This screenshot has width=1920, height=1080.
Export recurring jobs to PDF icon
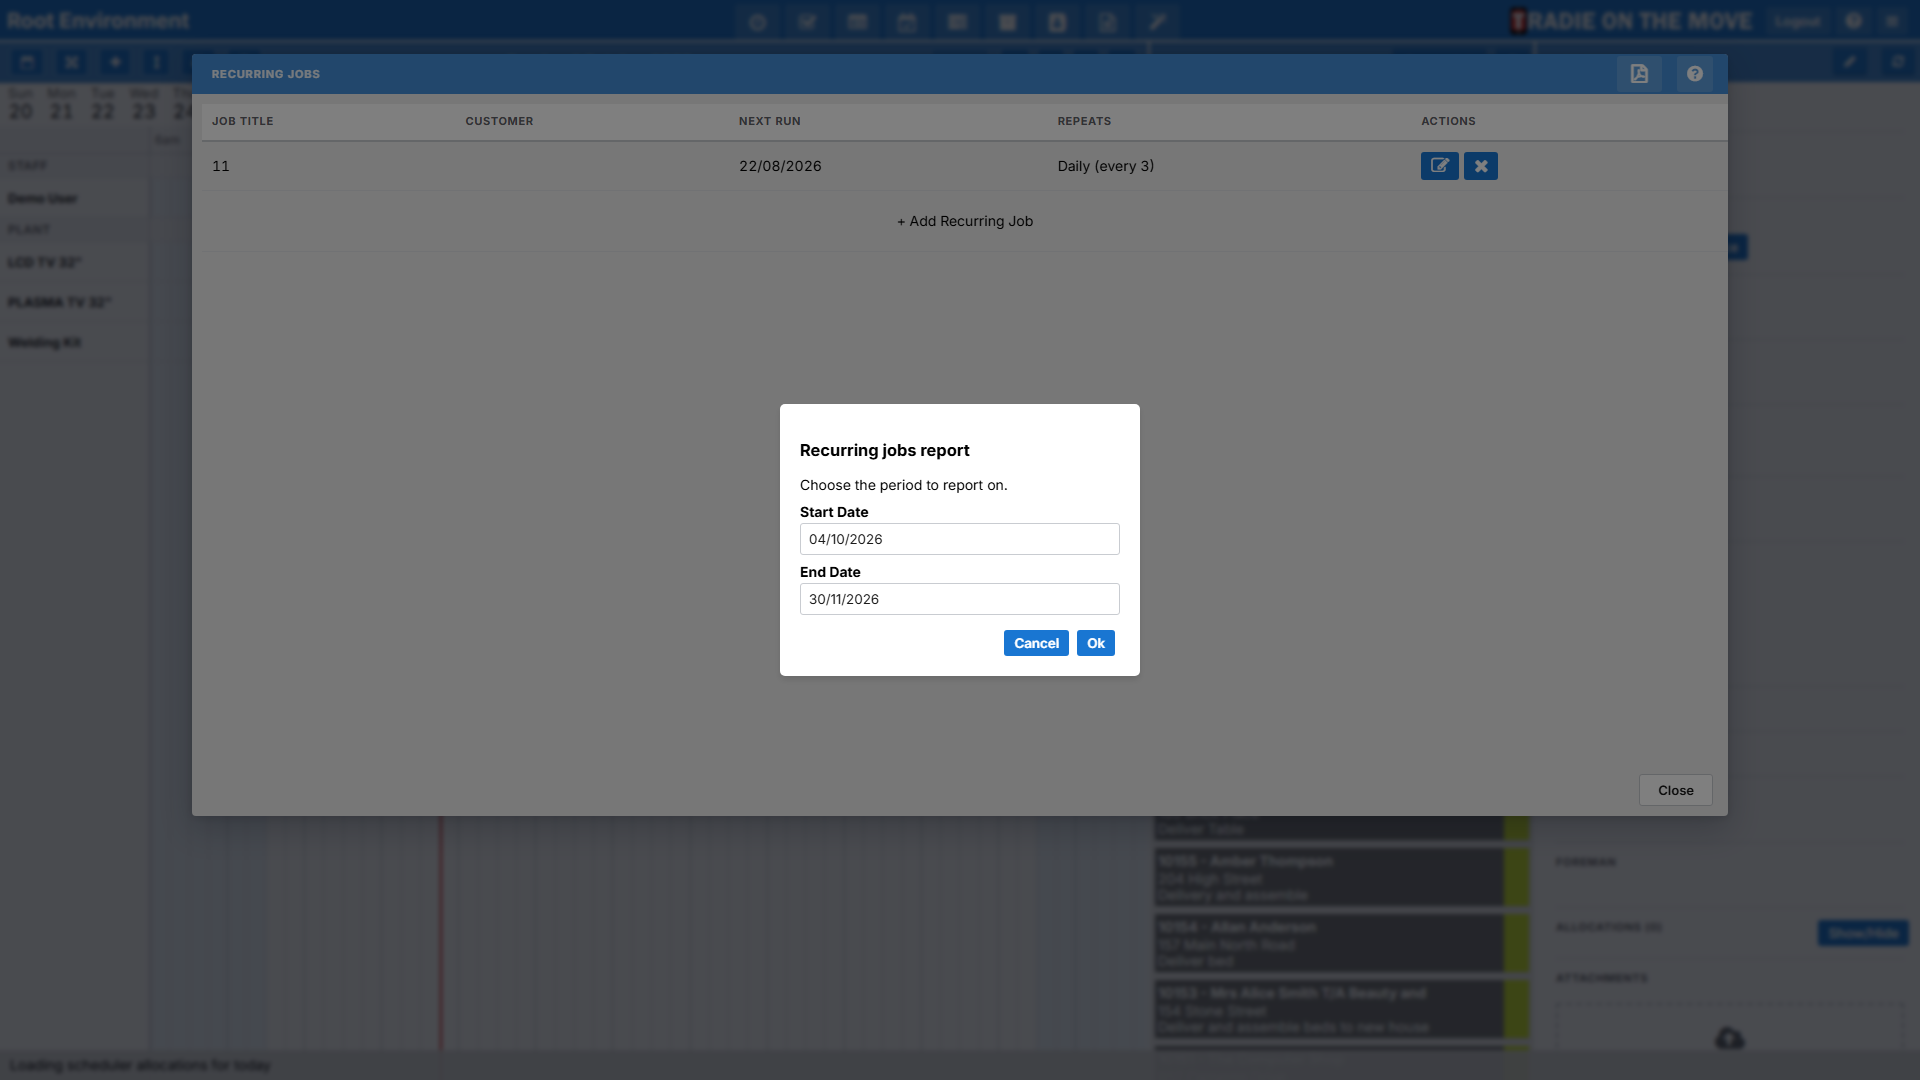click(1639, 74)
